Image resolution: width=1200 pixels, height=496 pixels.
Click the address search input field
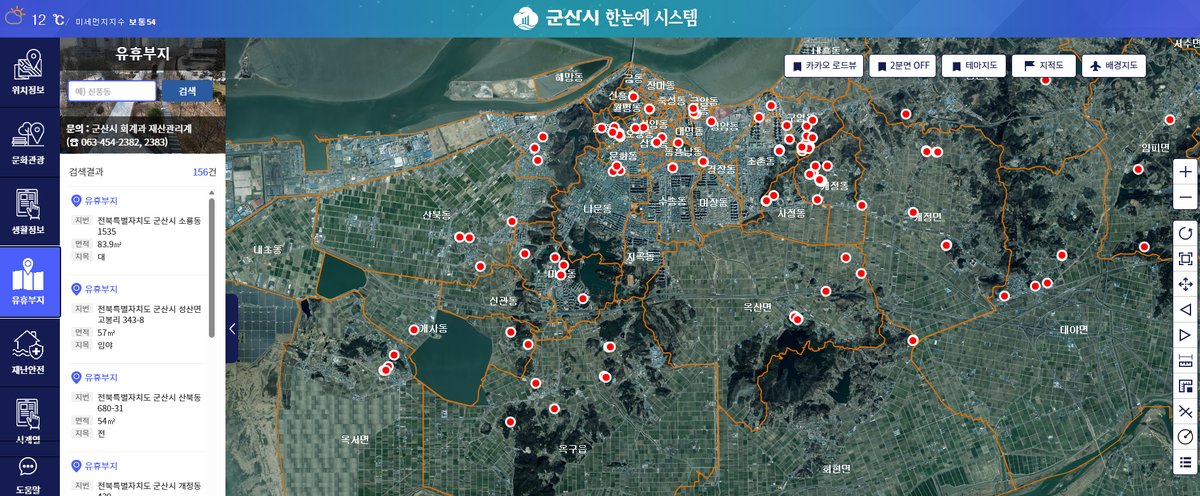pos(111,91)
